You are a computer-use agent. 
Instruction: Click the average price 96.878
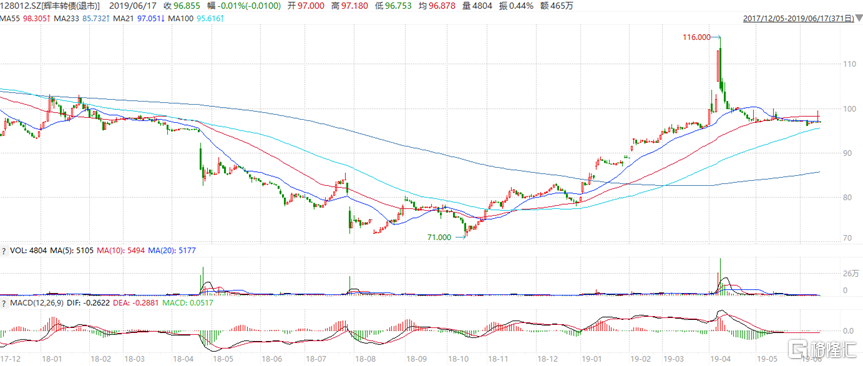point(443,6)
